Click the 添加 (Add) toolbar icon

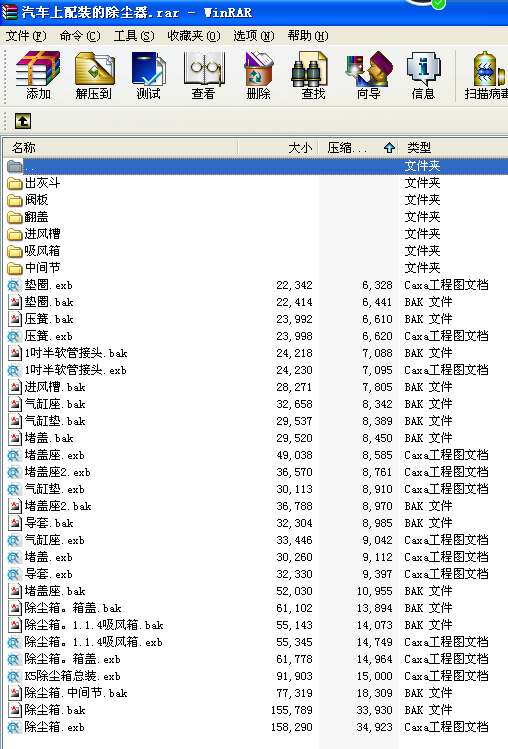pos(38,69)
